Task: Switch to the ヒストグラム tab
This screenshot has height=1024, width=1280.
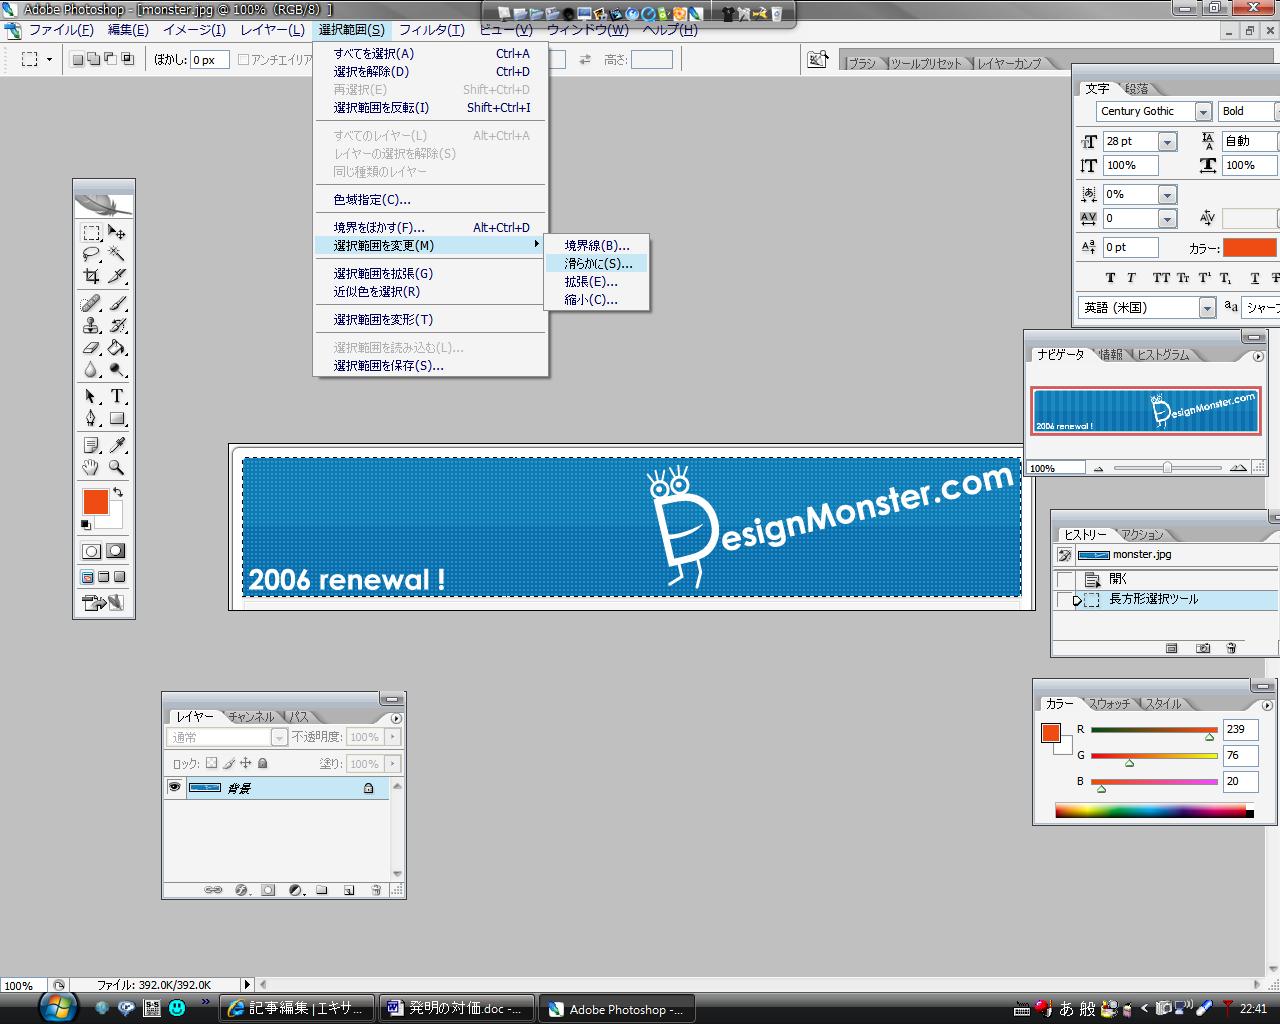Action: [1164, 355]
